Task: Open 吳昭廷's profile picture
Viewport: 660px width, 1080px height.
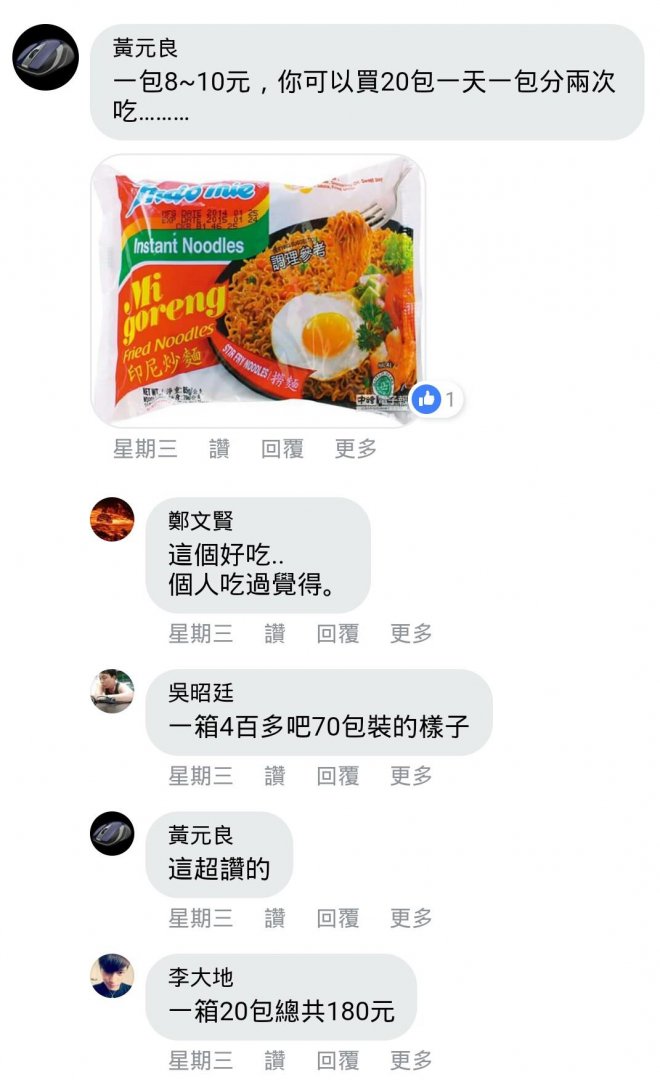Action: (112, 690)
